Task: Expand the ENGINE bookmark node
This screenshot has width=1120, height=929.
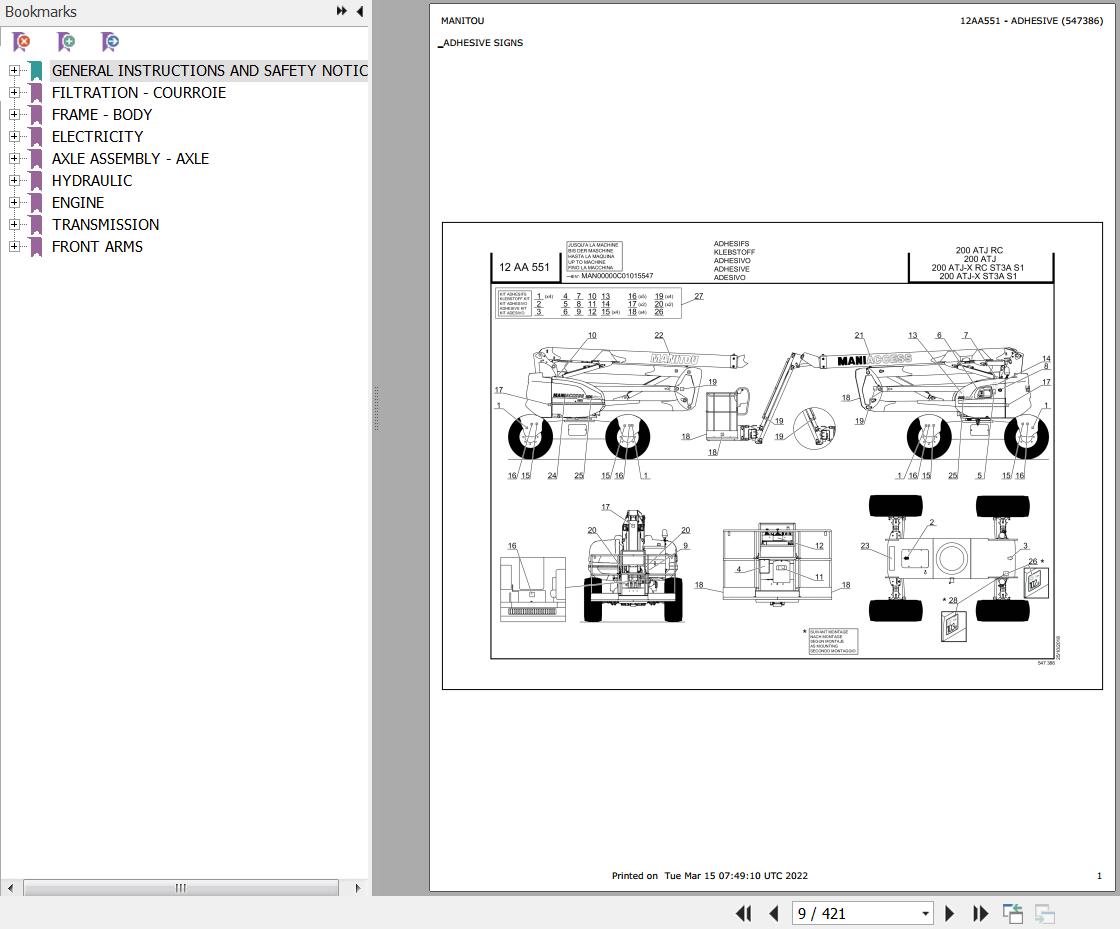Action: coord(14,202)
